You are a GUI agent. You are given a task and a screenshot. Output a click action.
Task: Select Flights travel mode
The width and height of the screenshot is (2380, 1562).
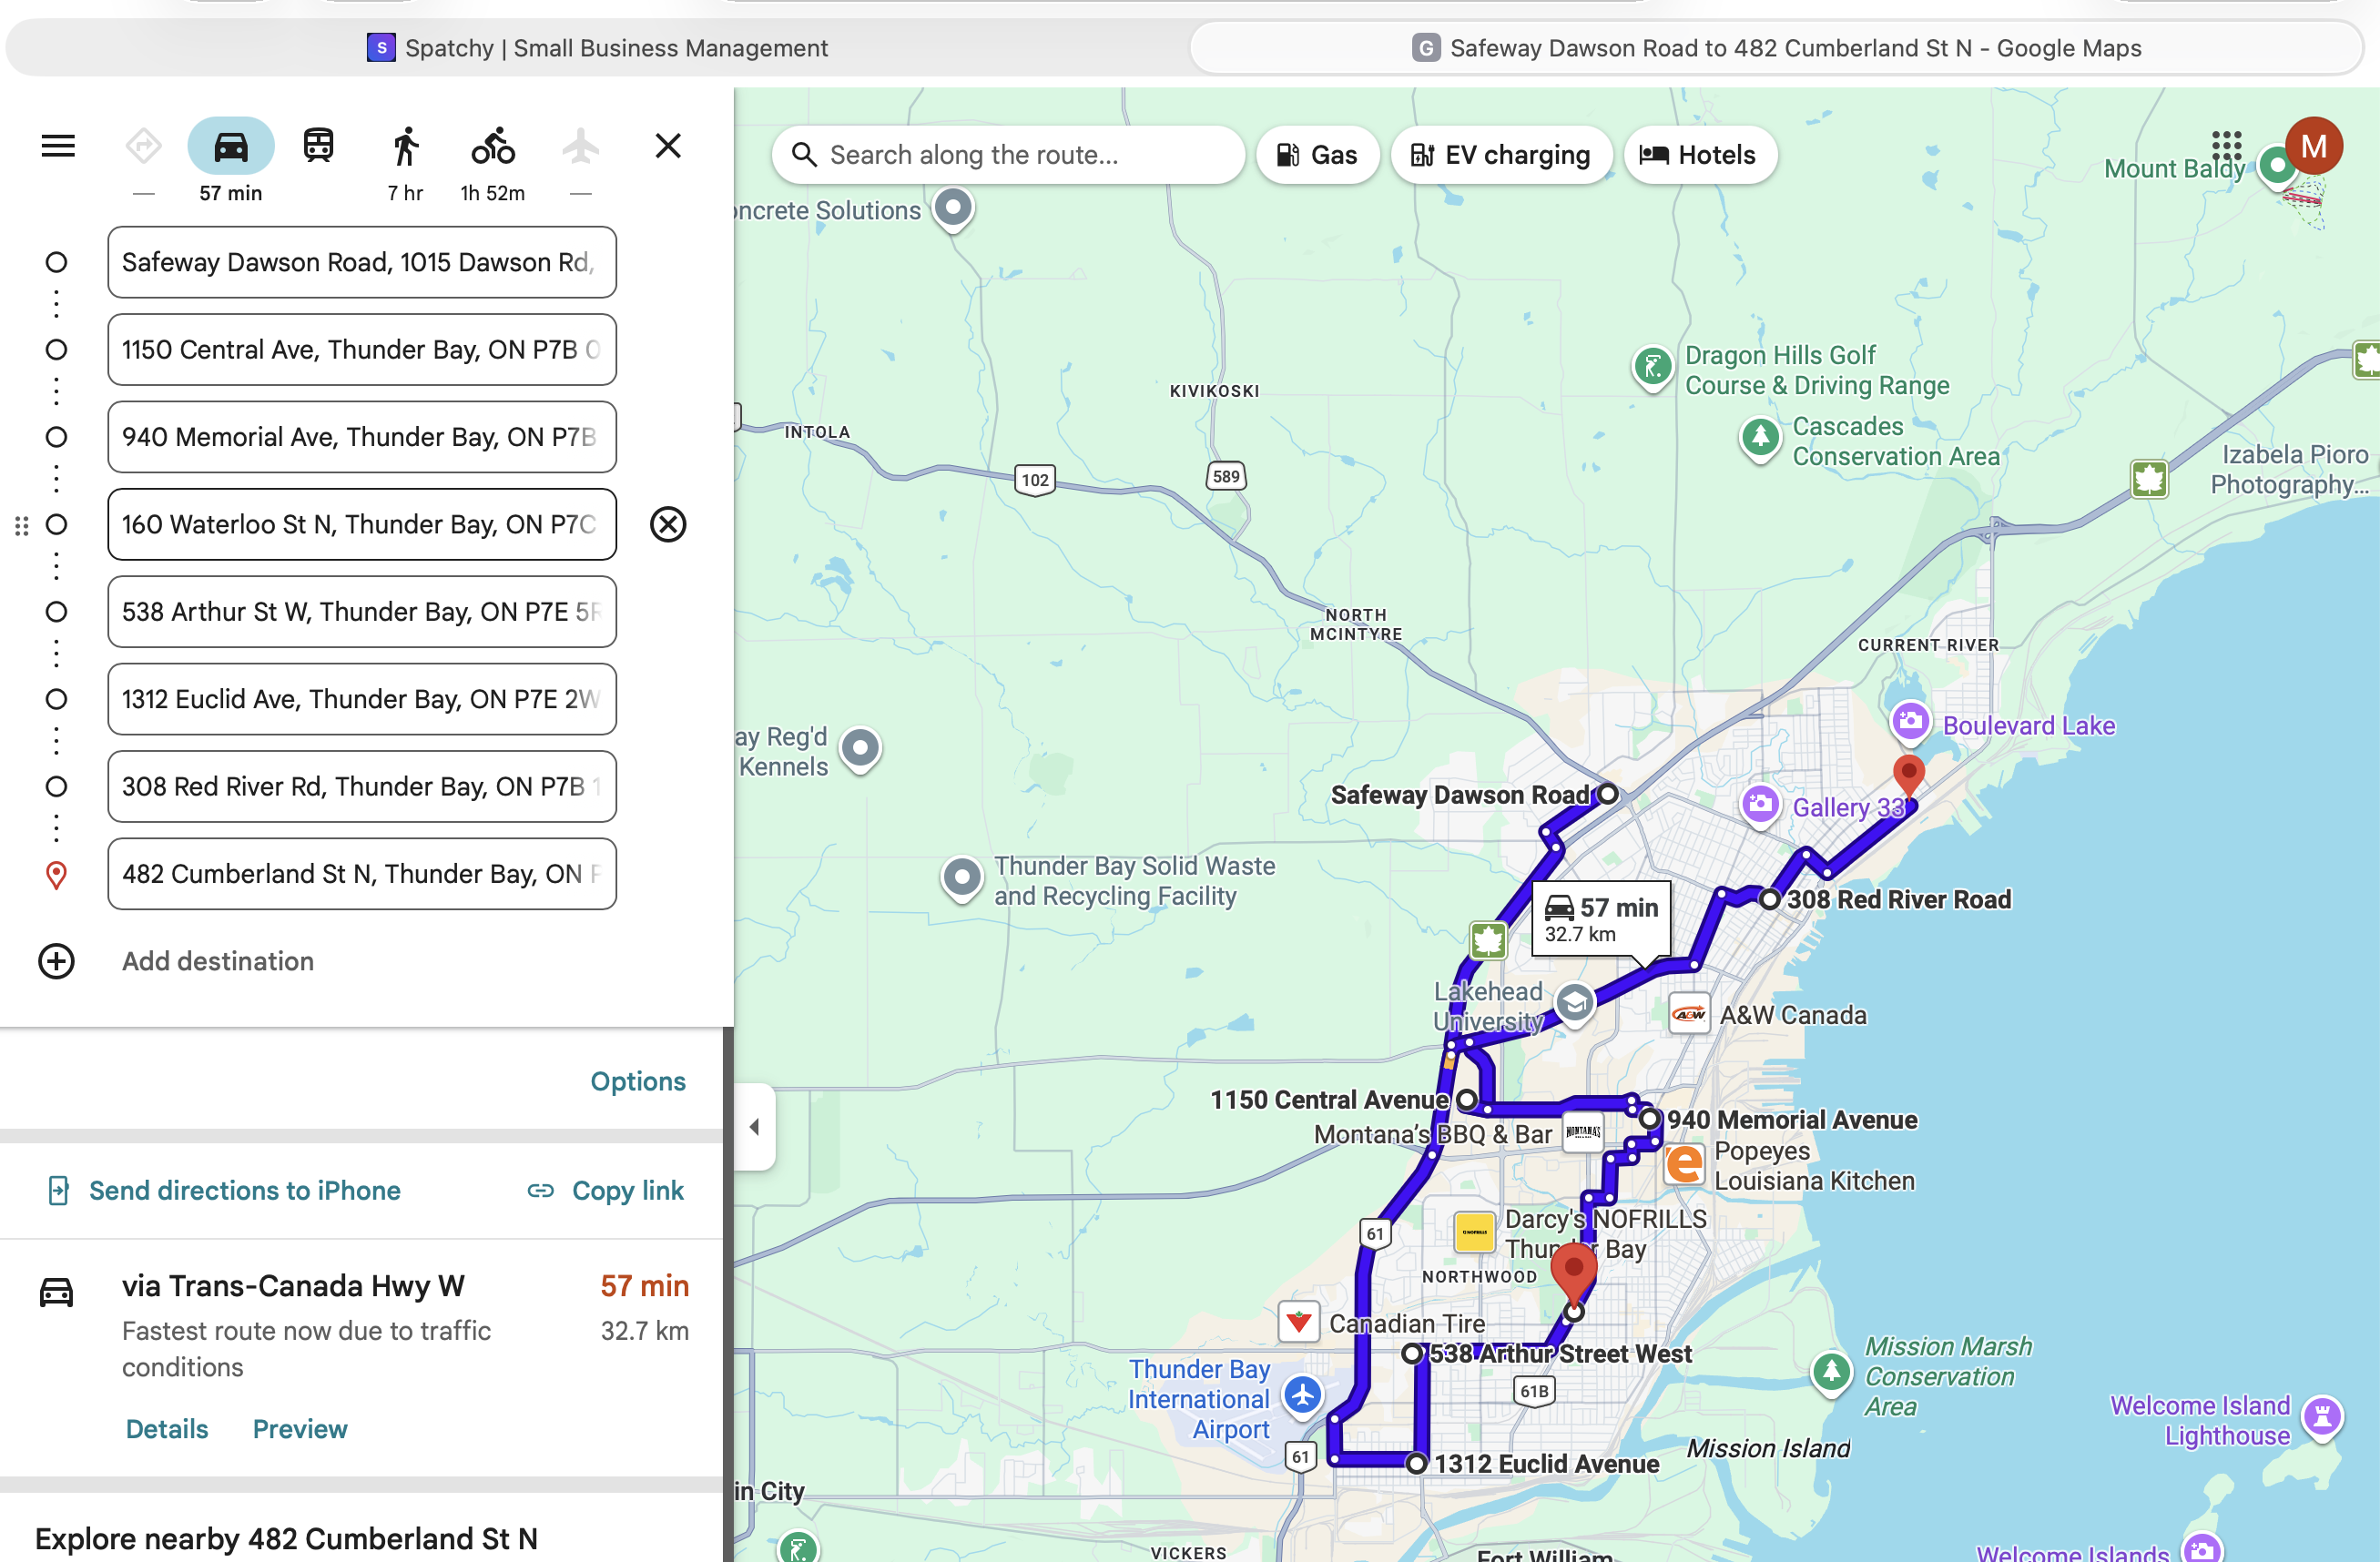pyautogui.click(x=580, y=146)
